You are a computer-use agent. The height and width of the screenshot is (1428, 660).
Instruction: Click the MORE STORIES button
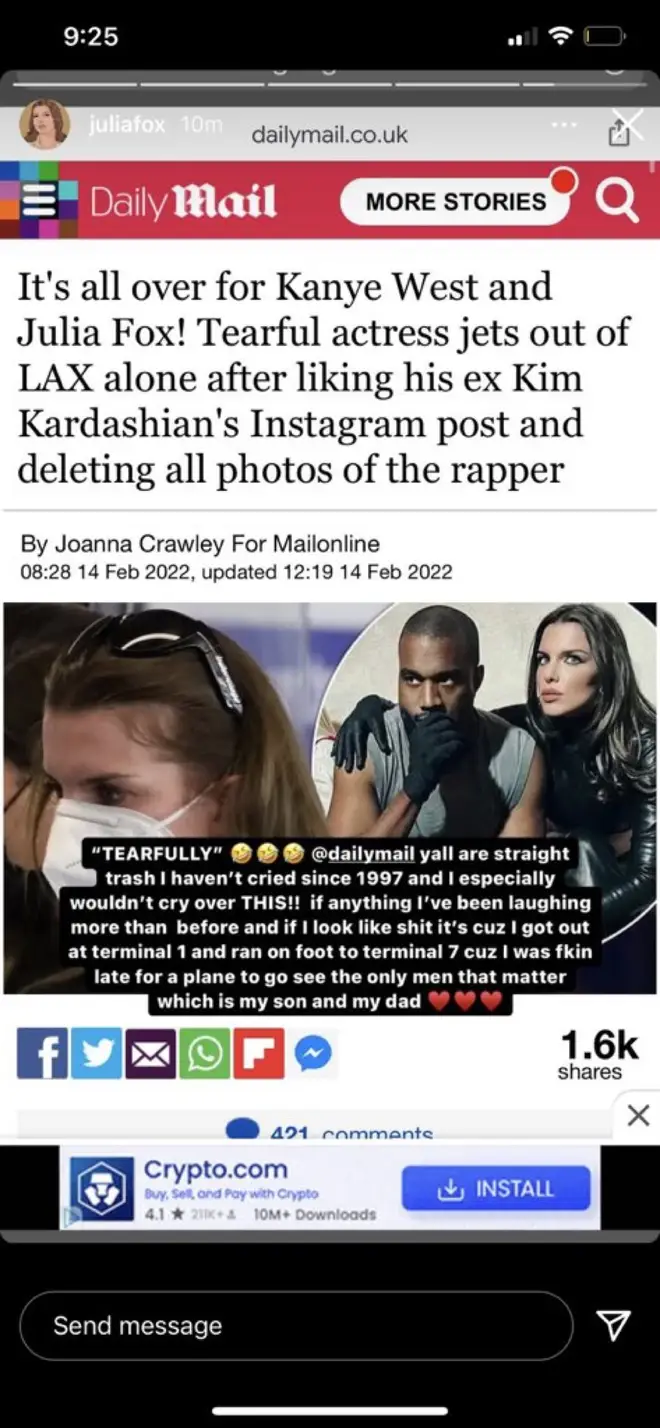[x=455, y=200]
